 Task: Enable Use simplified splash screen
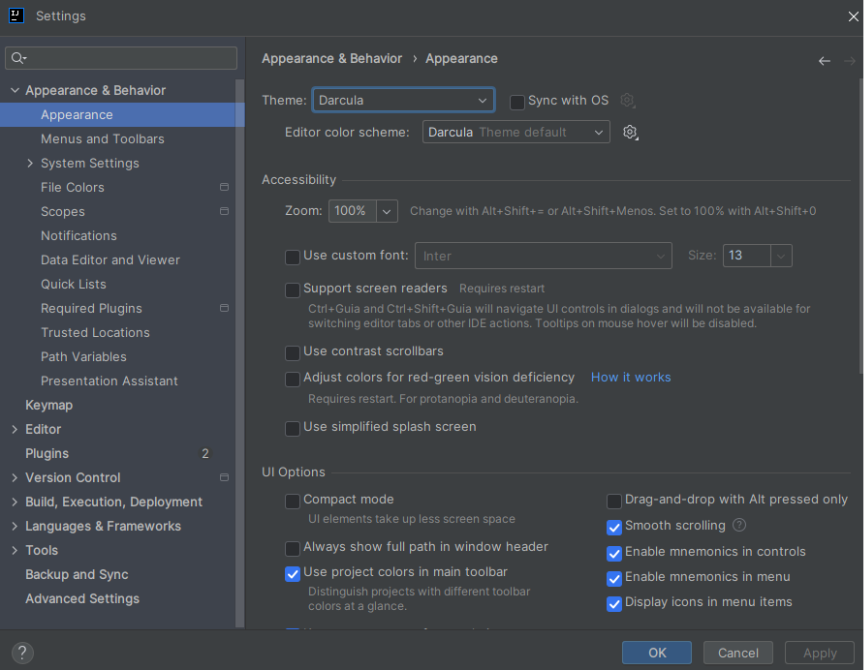pyautogui.click(x=292, y=429)
